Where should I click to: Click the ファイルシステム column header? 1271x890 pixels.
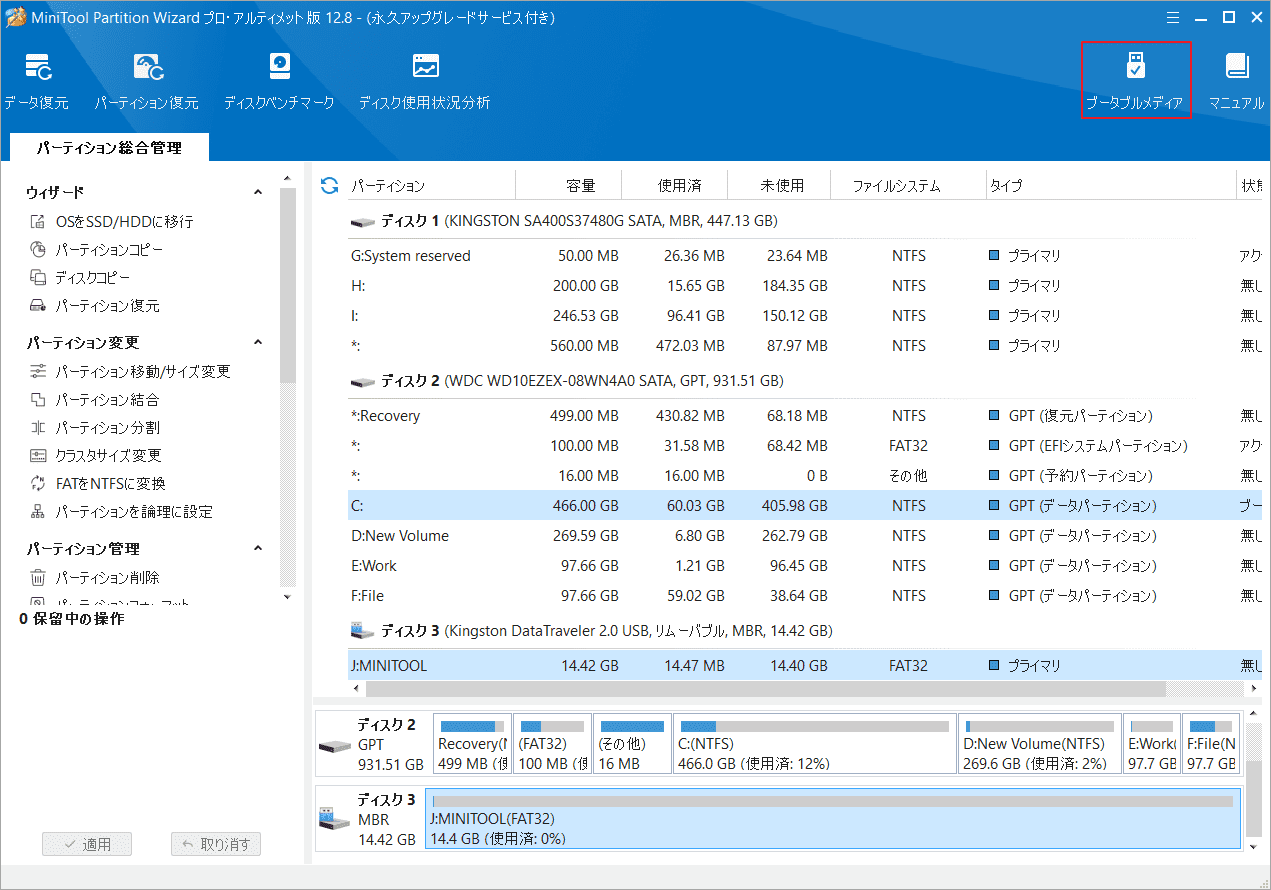point(896,186)
